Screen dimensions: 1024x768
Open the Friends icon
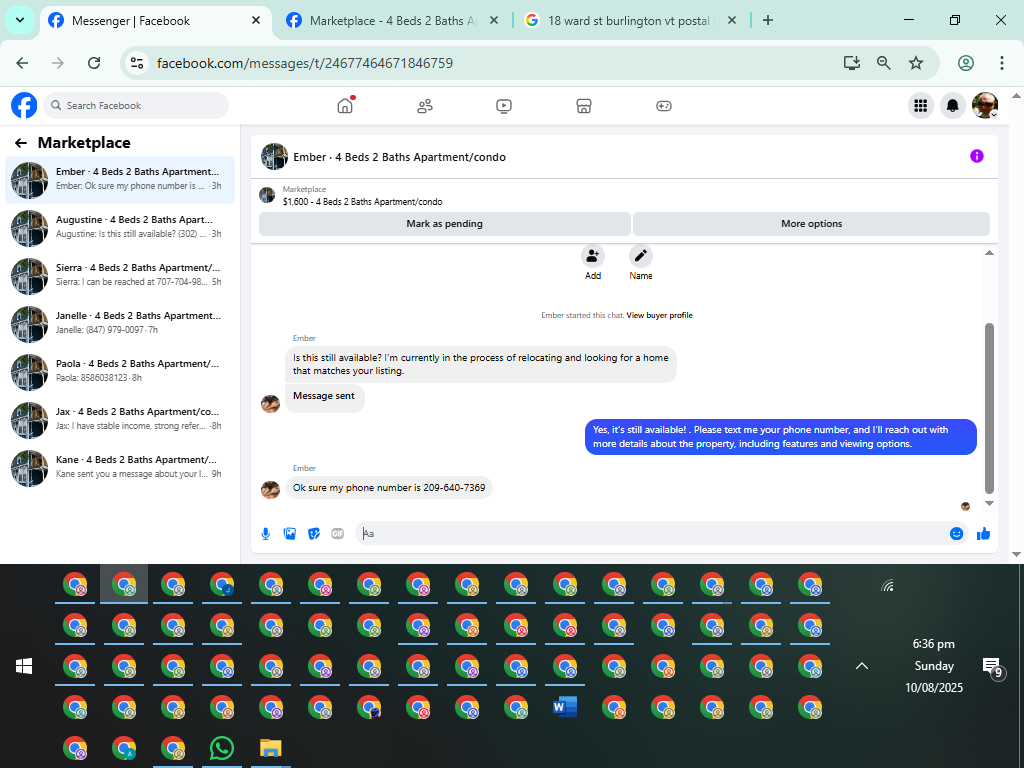[424, 106]
